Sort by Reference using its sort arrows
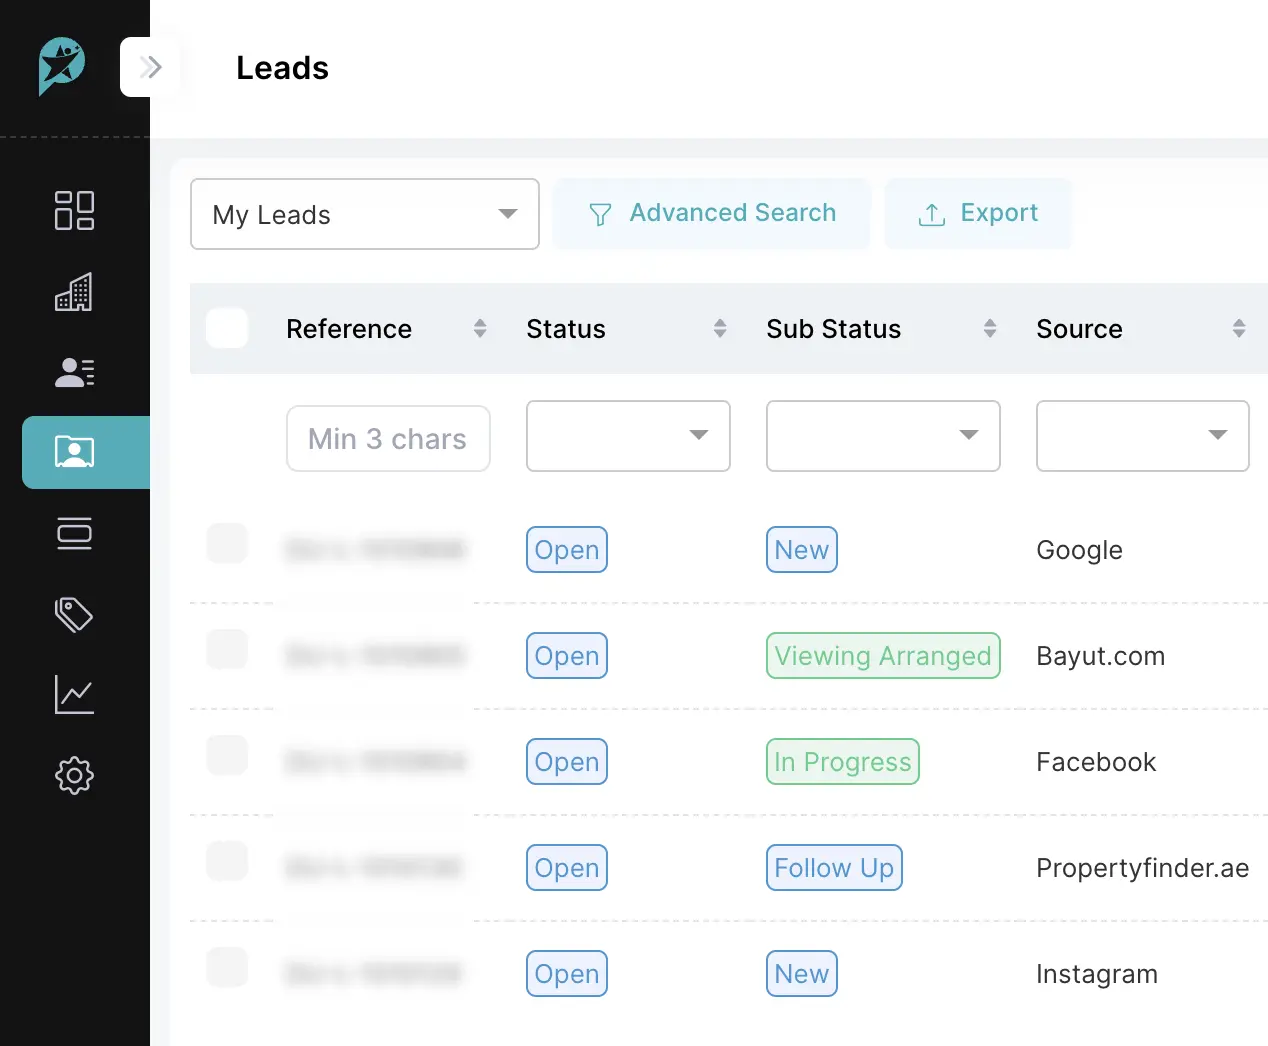The image size is (1268, 1046). (x=480, y=328)
